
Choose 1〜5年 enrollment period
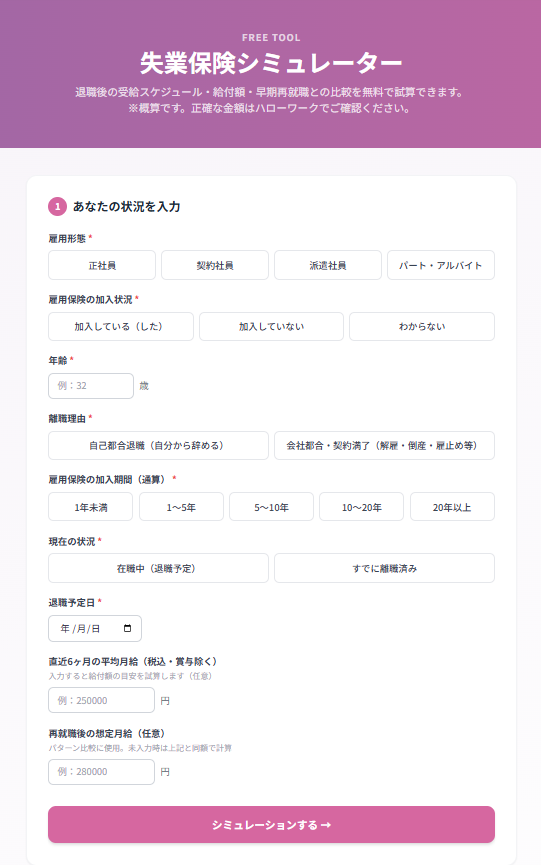181,507
